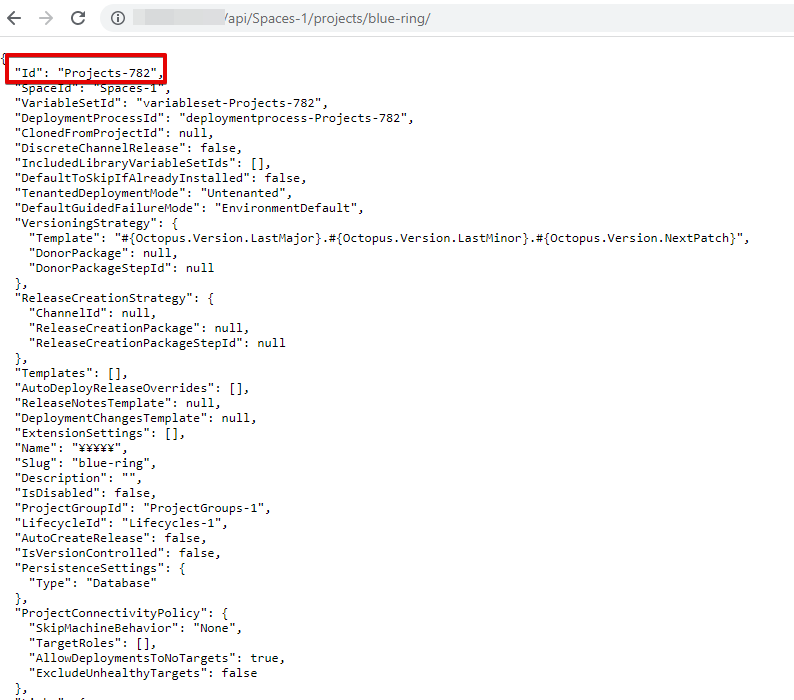Go back with the browser back arrow

14,18
